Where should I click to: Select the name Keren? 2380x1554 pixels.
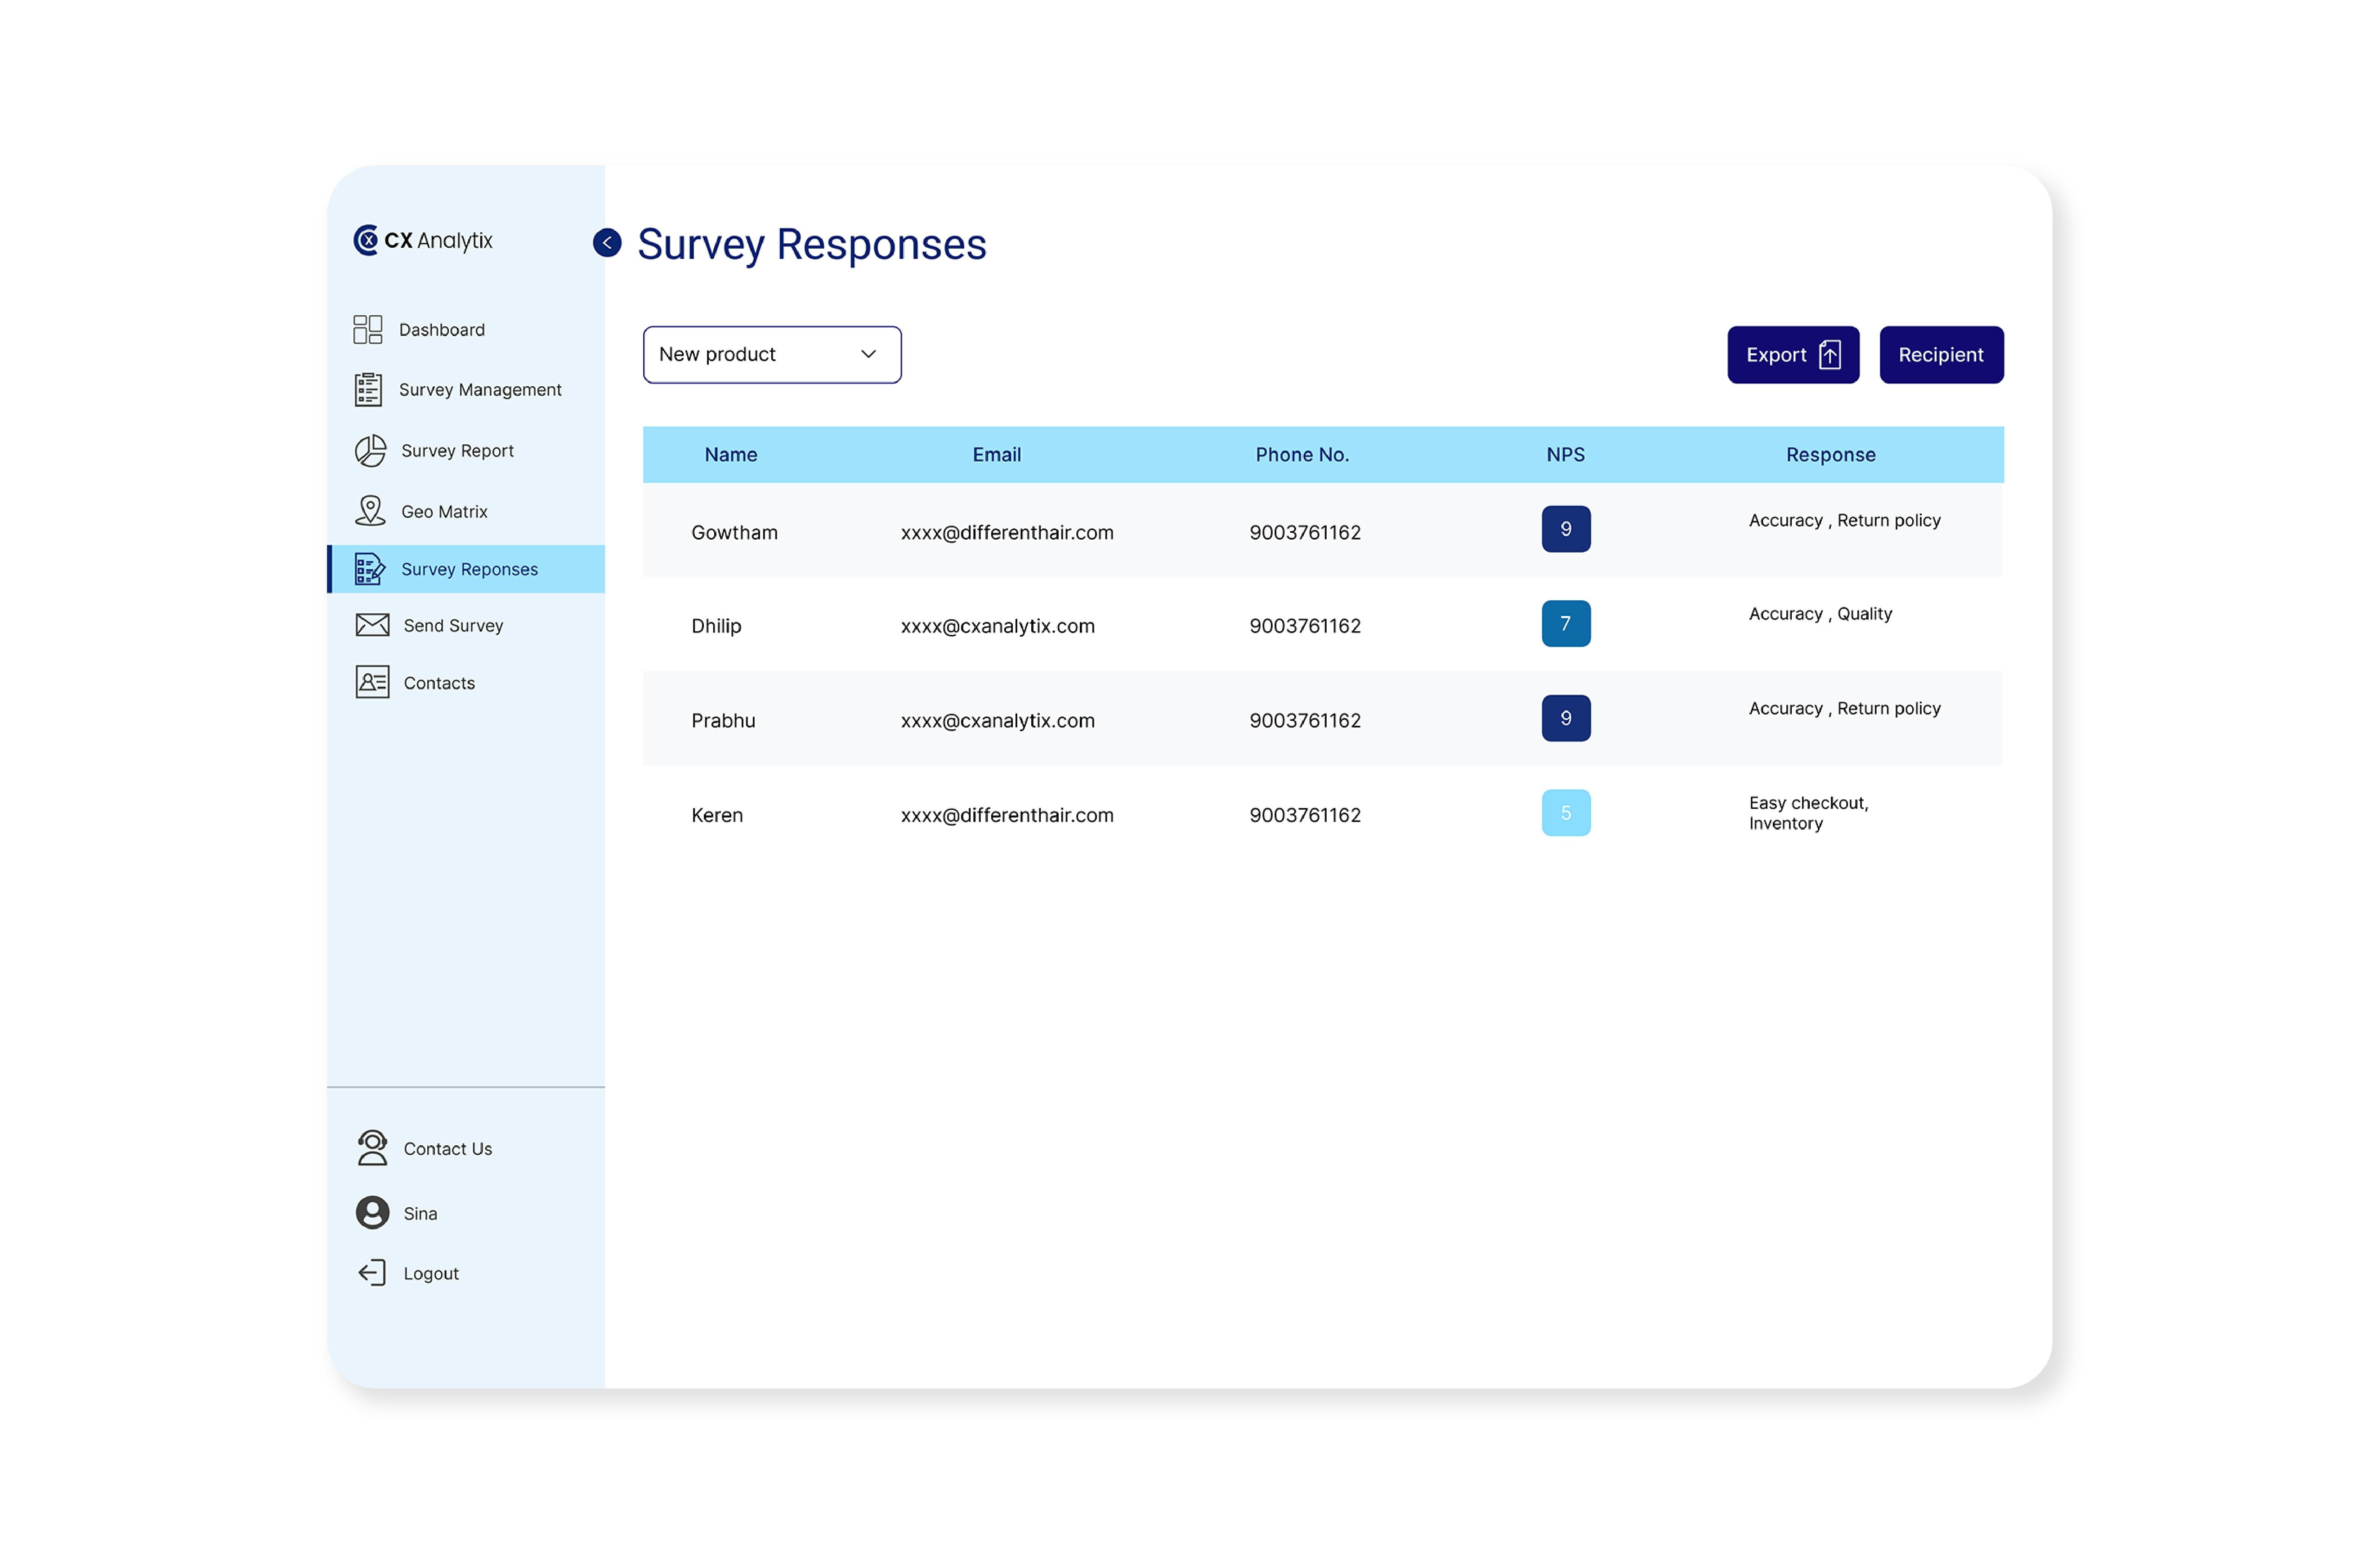click(x=717, y=815)
